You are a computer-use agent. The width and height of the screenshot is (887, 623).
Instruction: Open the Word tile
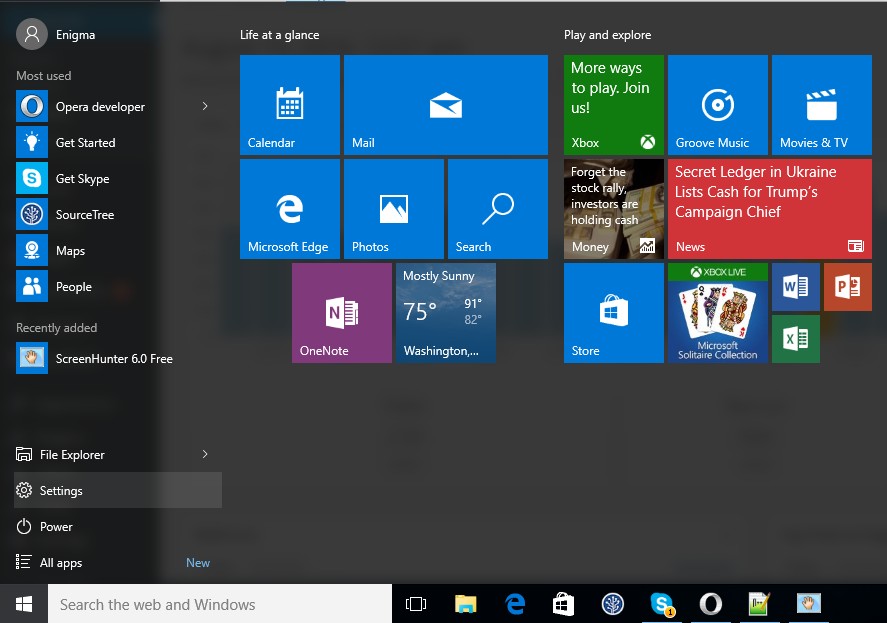(796, 287)
